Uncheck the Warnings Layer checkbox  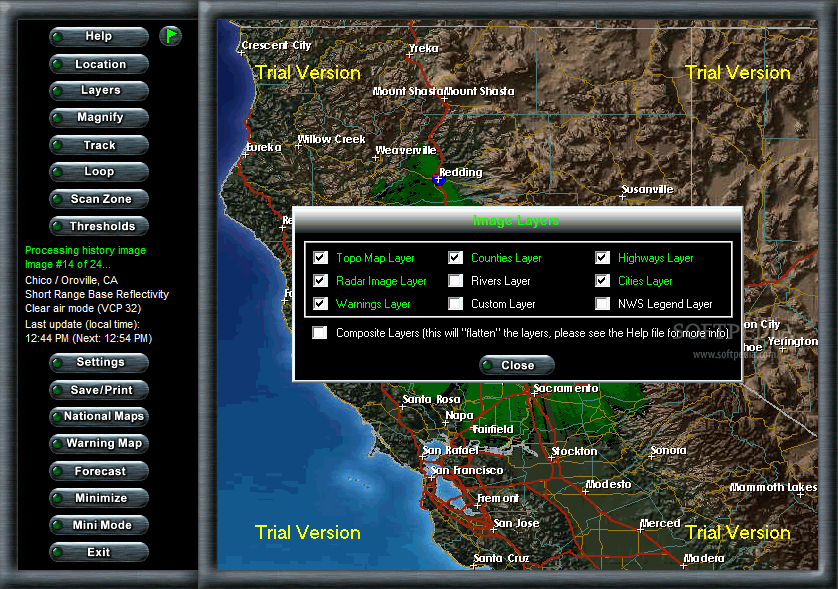tap(320, 304)
